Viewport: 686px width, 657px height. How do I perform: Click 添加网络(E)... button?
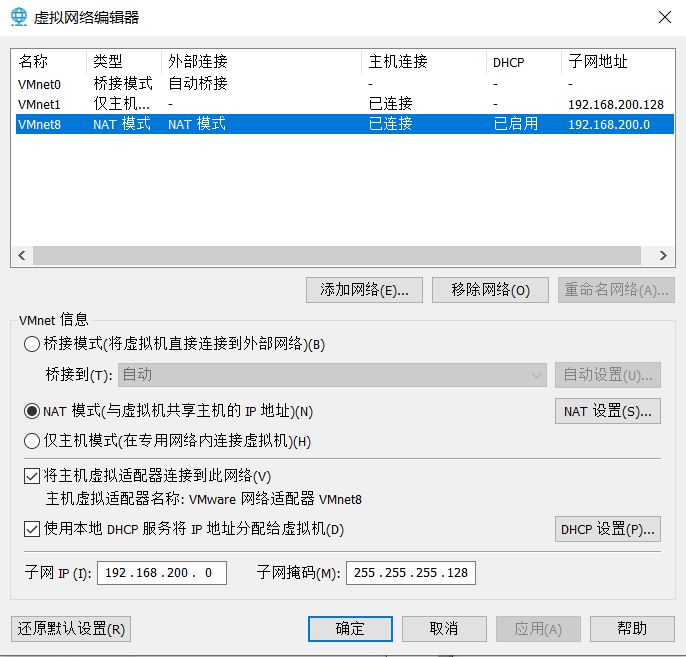(x=364, y=290)
